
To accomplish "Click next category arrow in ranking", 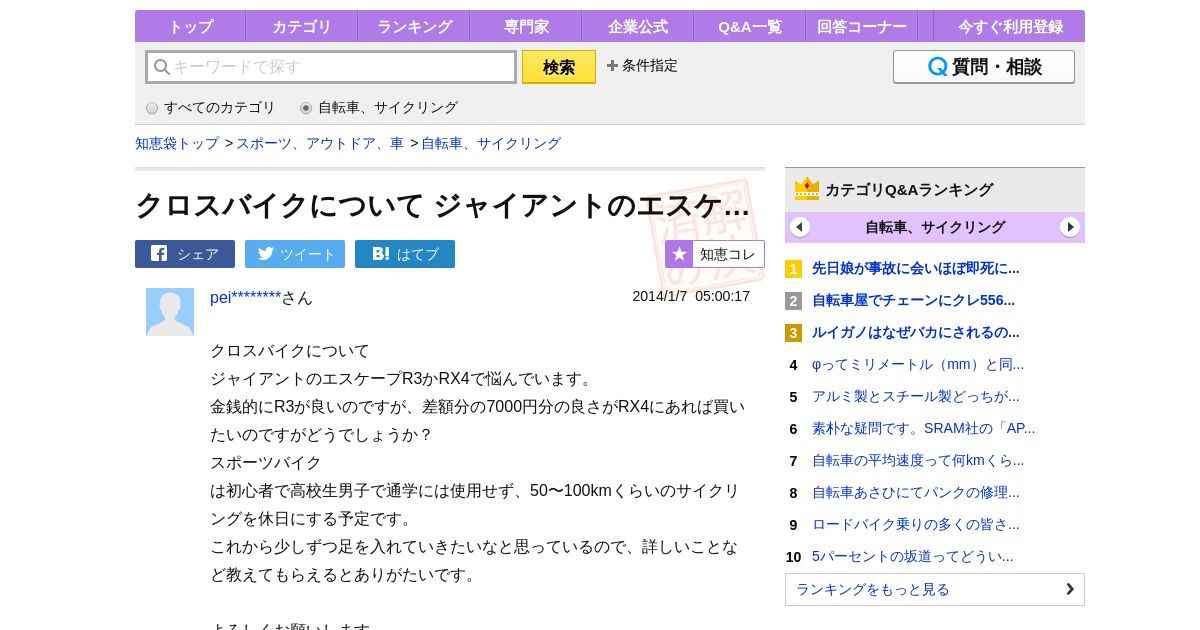I will click(x=1070, y=227).
